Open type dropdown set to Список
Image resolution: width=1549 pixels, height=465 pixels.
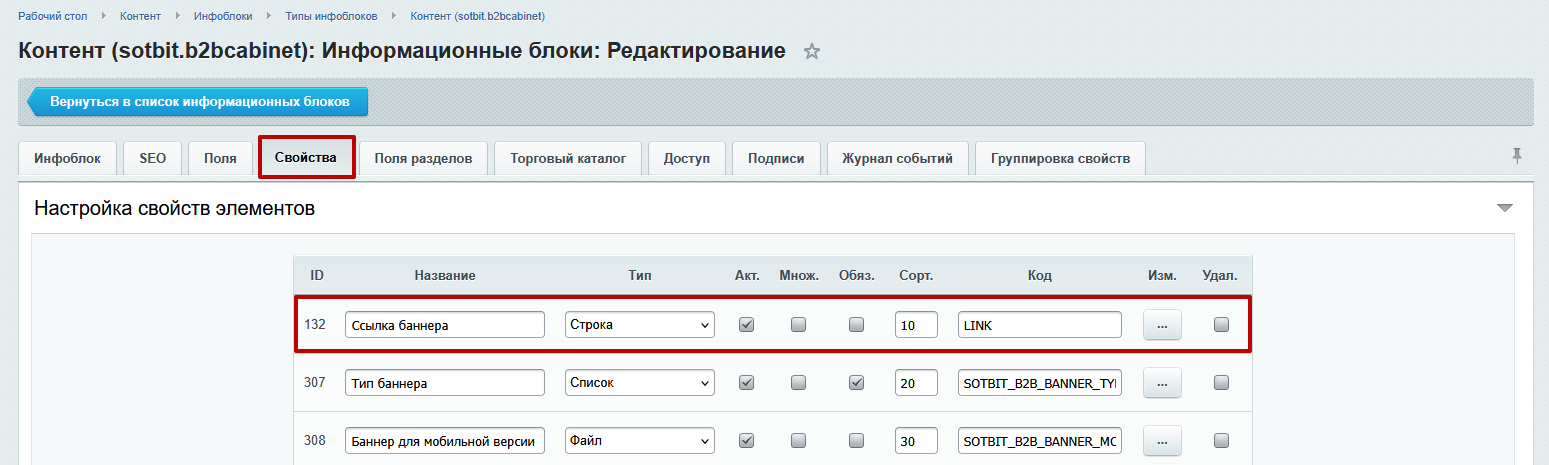pos(640,383)
